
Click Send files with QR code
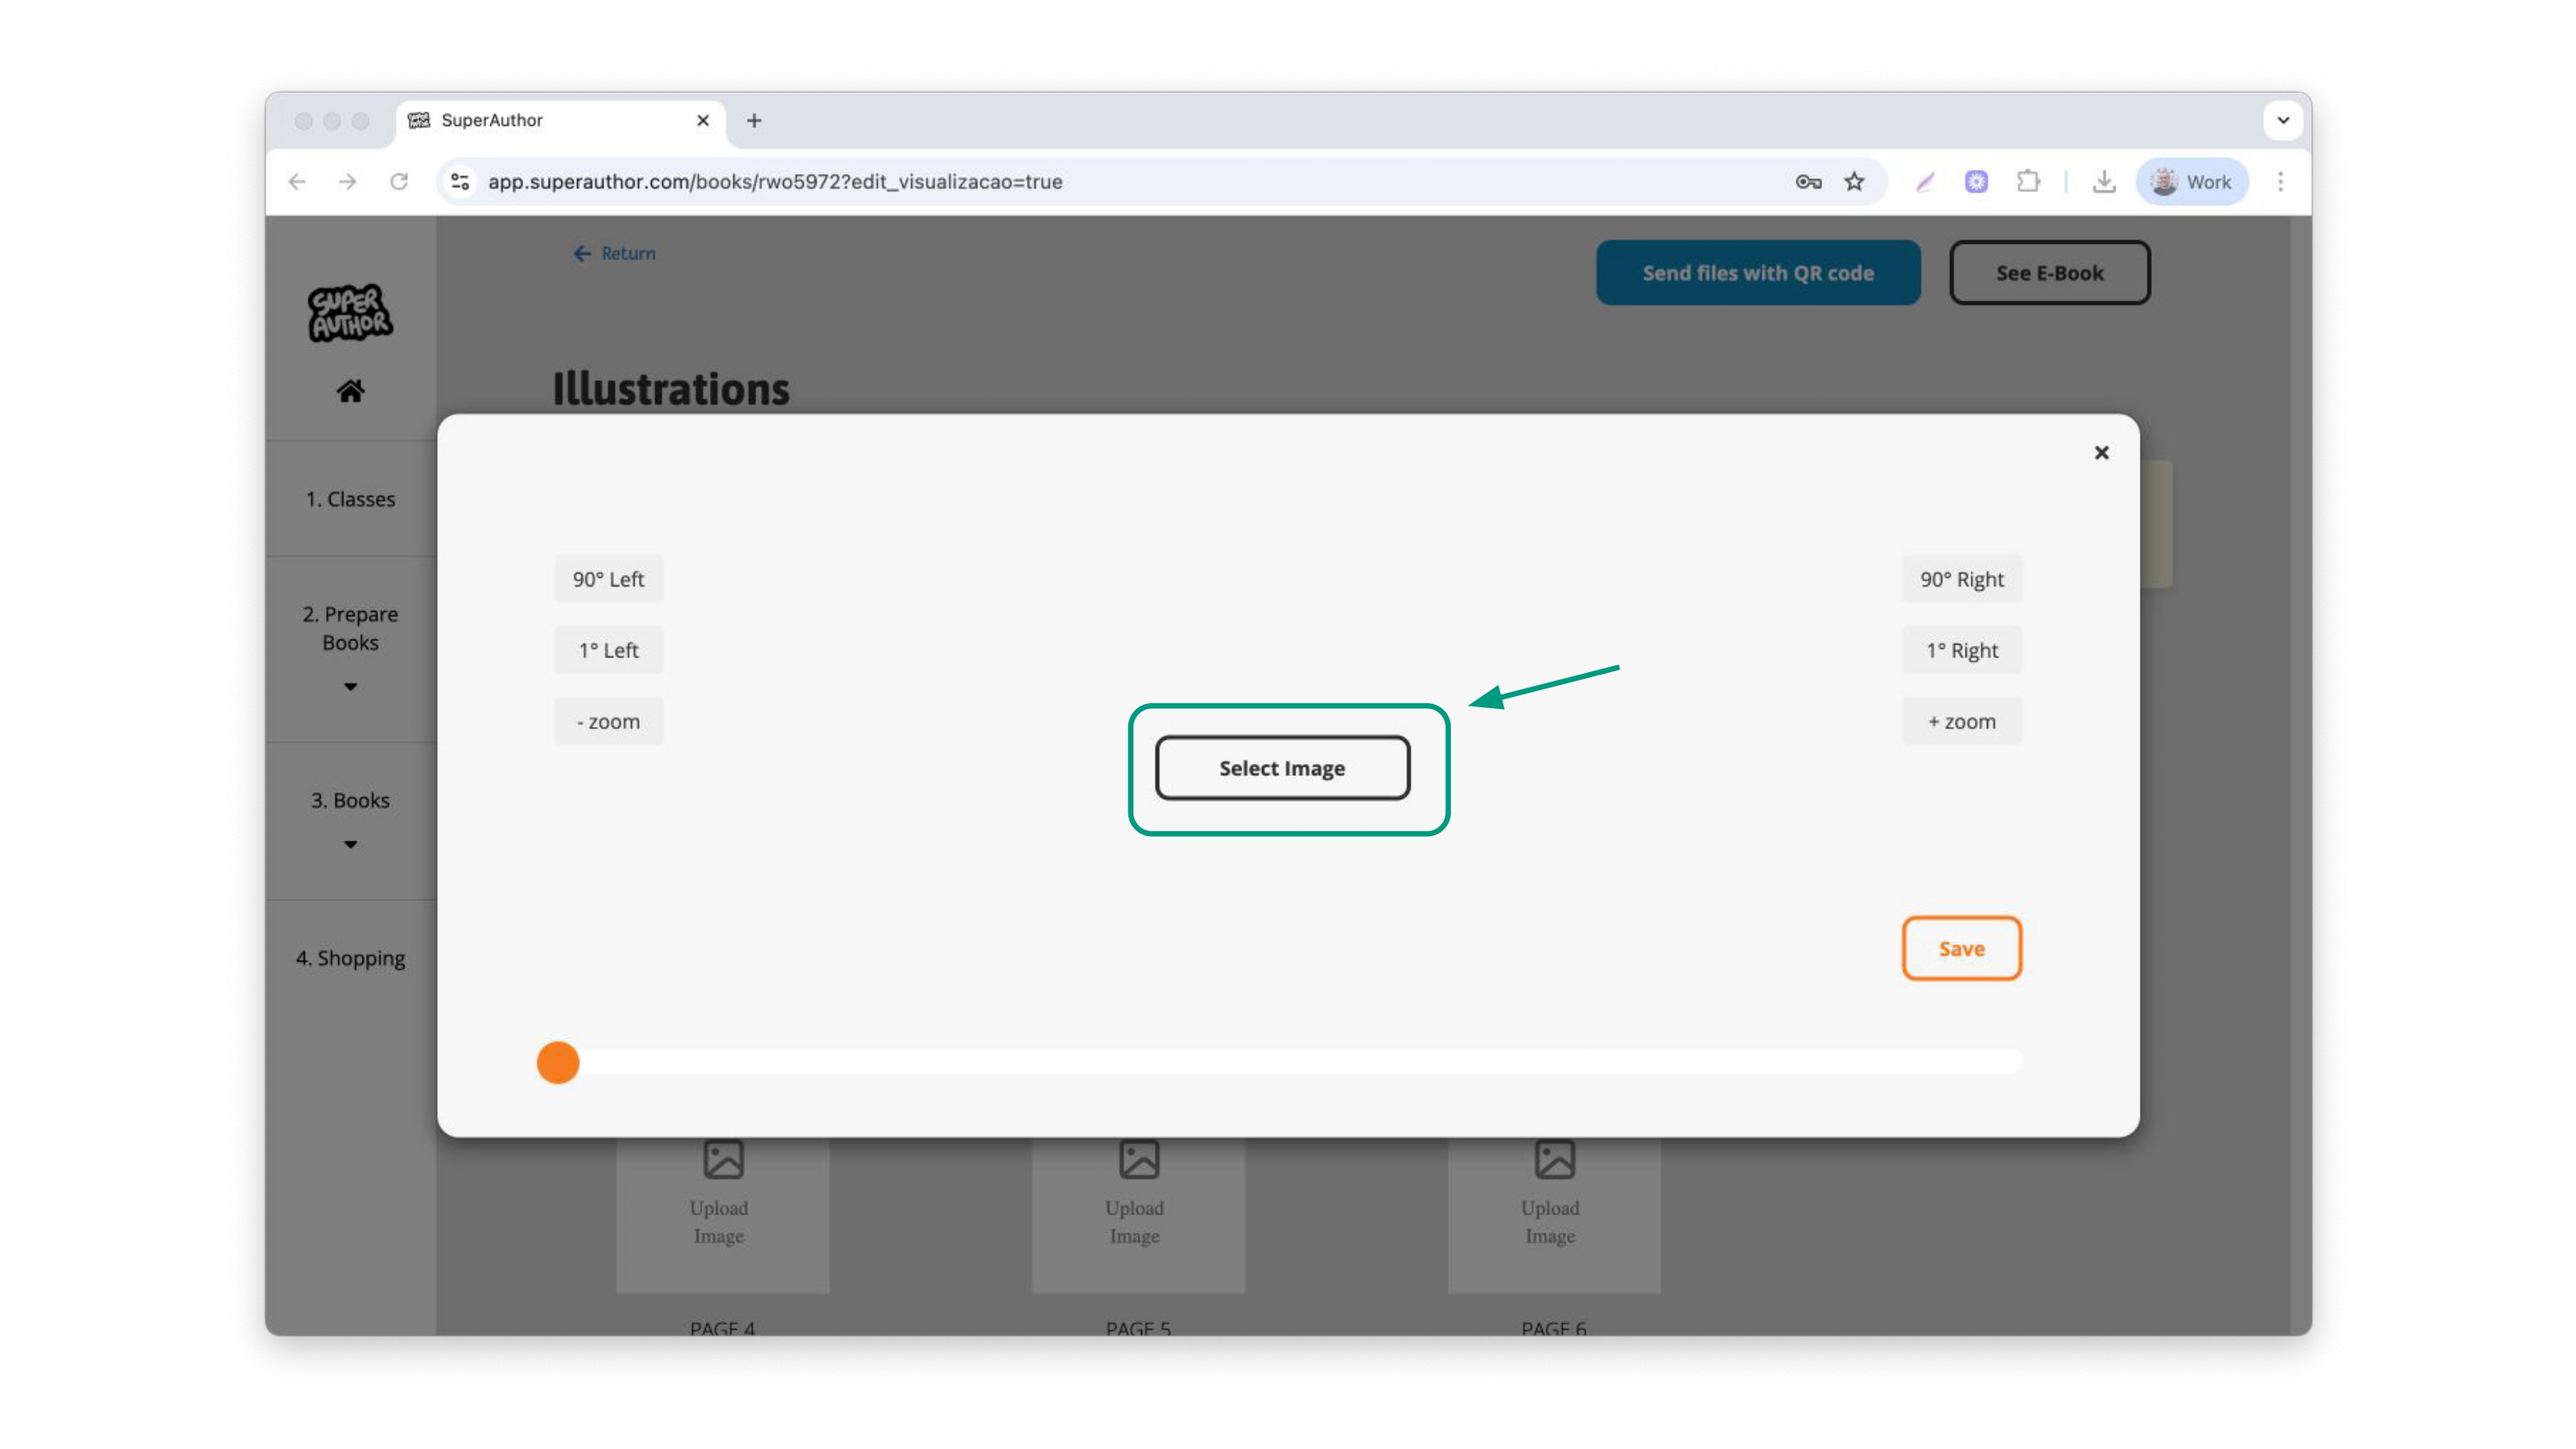coord(1758,273)
